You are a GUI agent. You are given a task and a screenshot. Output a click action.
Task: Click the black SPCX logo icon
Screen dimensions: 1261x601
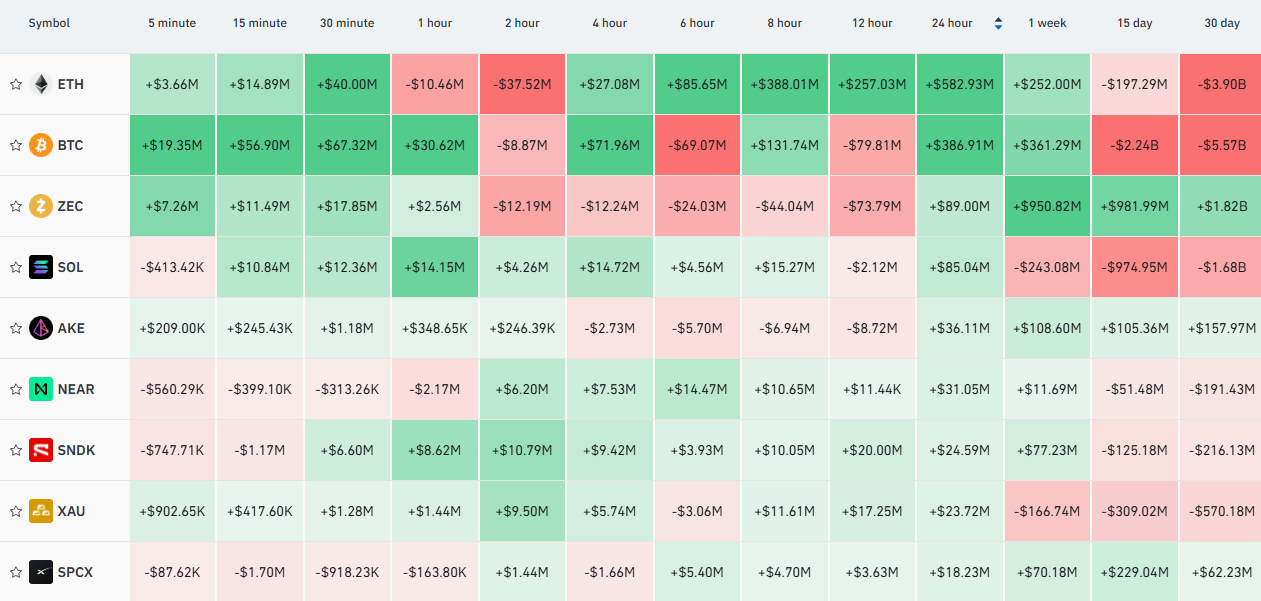point(41,573)
